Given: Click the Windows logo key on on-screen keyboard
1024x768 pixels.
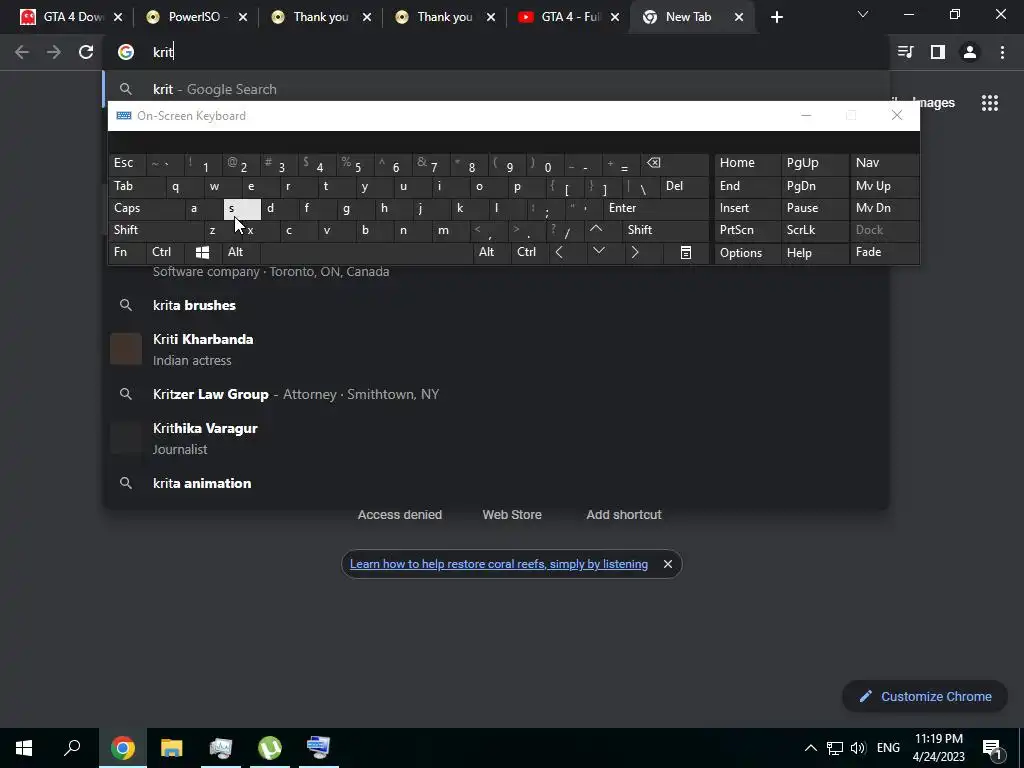Looking at the screenshot, I should [203, 252].
